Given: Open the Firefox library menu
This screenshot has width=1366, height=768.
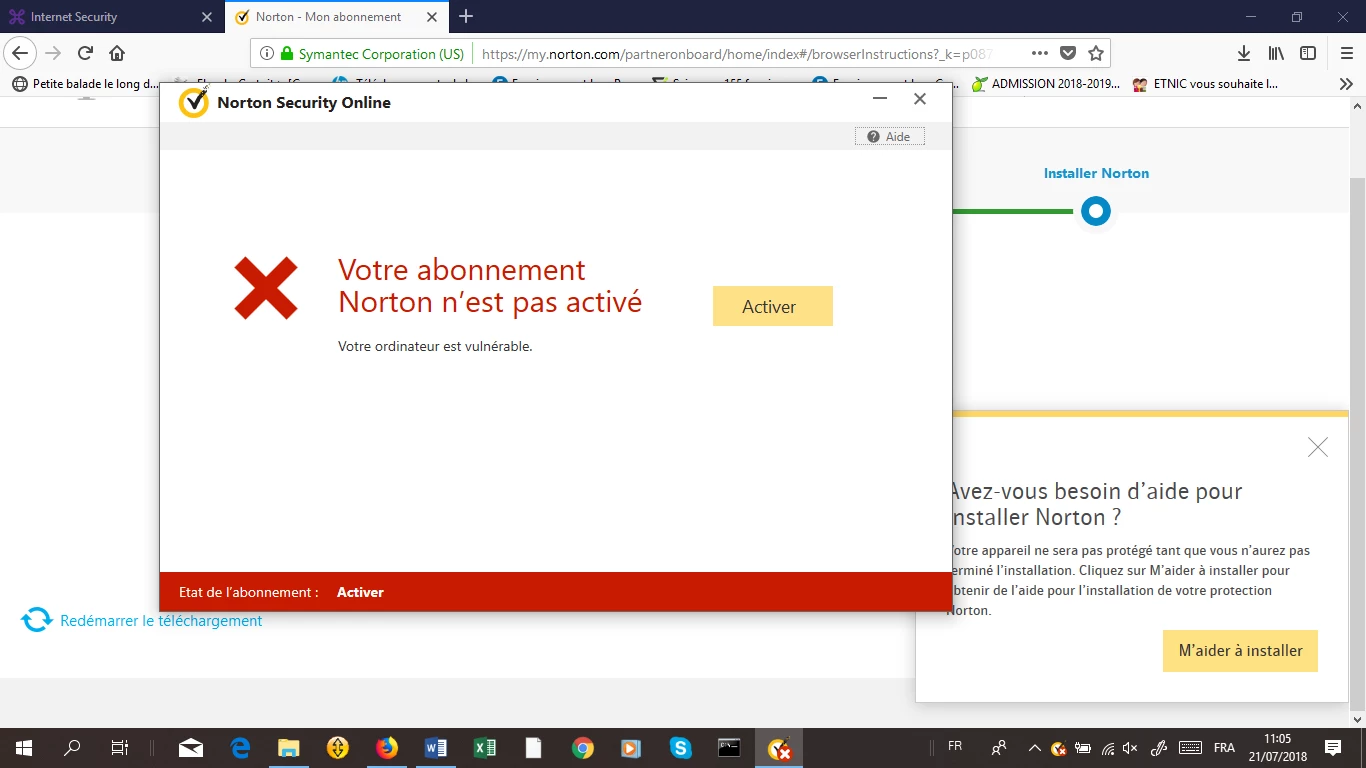Looking at the screenshot, I should pyautogui.click(x=1276, y=54).
